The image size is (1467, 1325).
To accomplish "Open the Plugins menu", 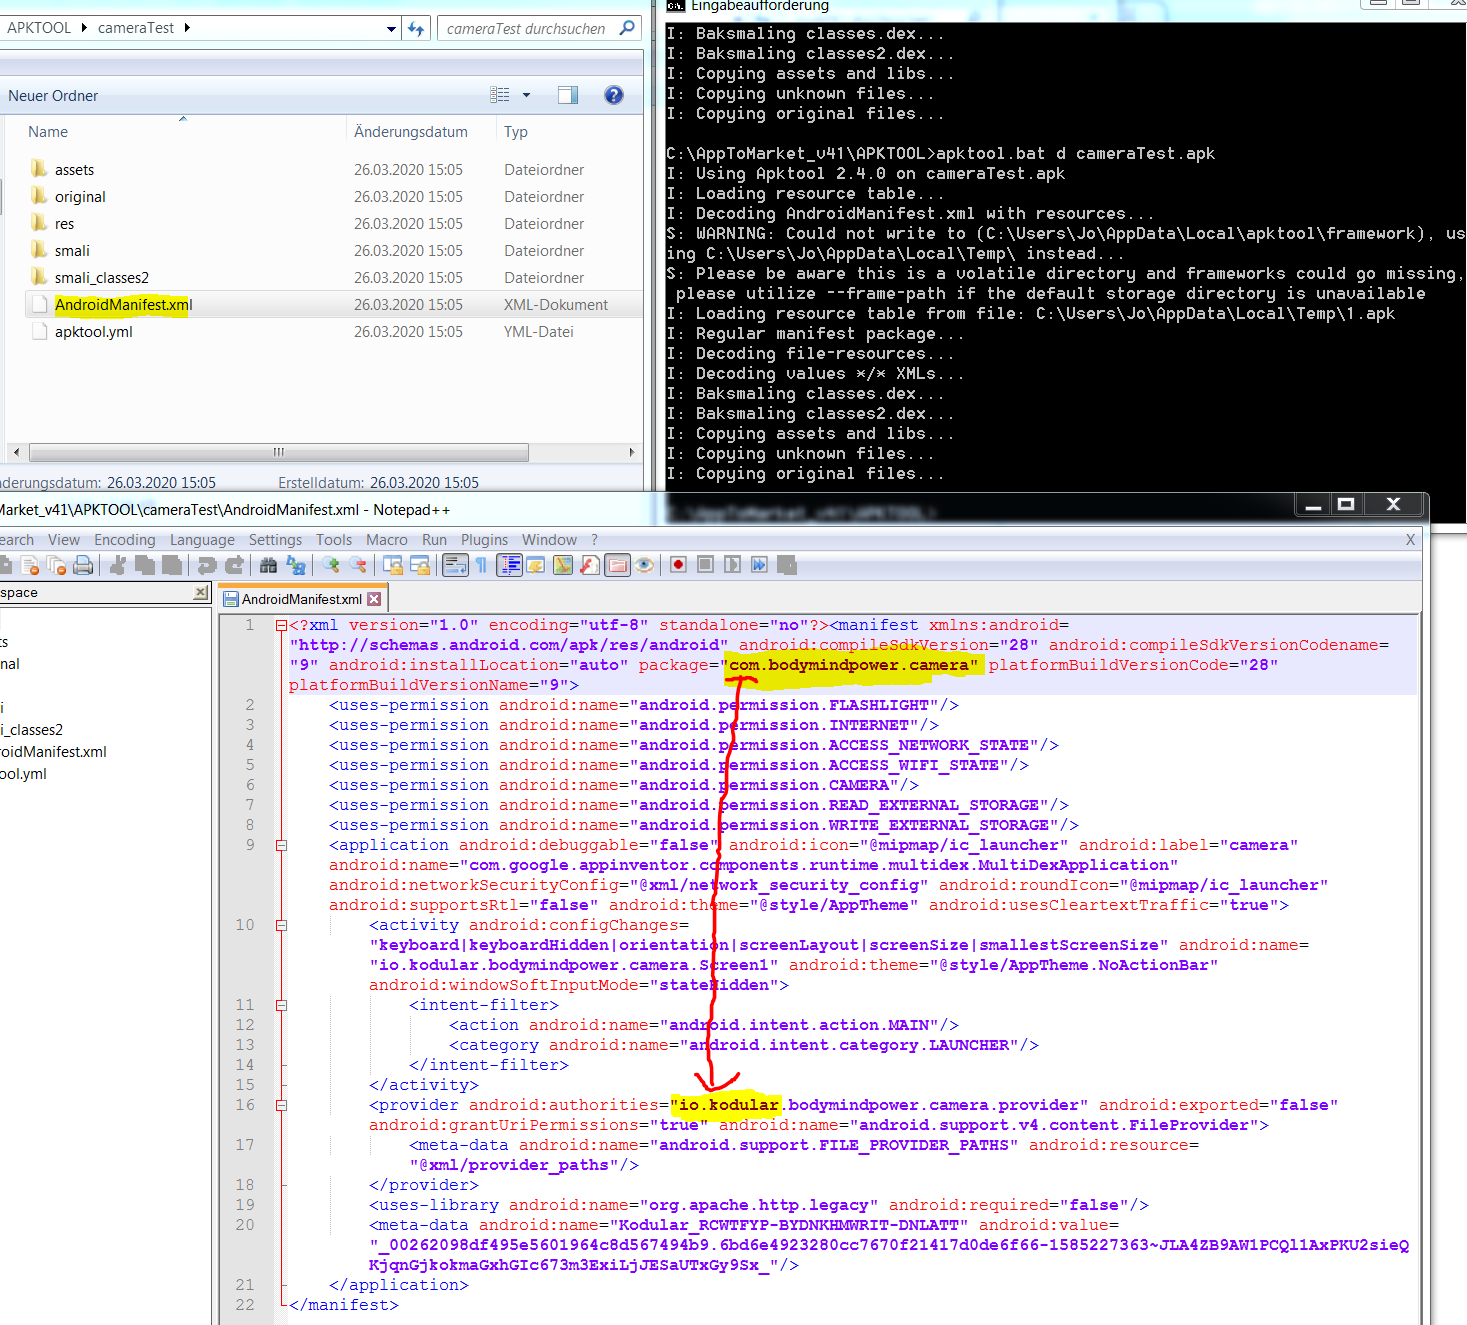I will [484, 540].
